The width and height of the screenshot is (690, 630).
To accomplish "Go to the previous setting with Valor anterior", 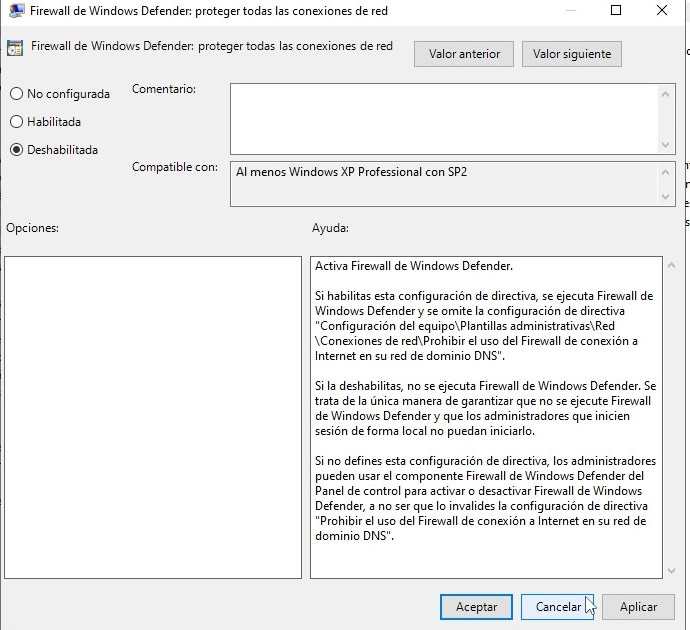I will (x=464, y=54).
